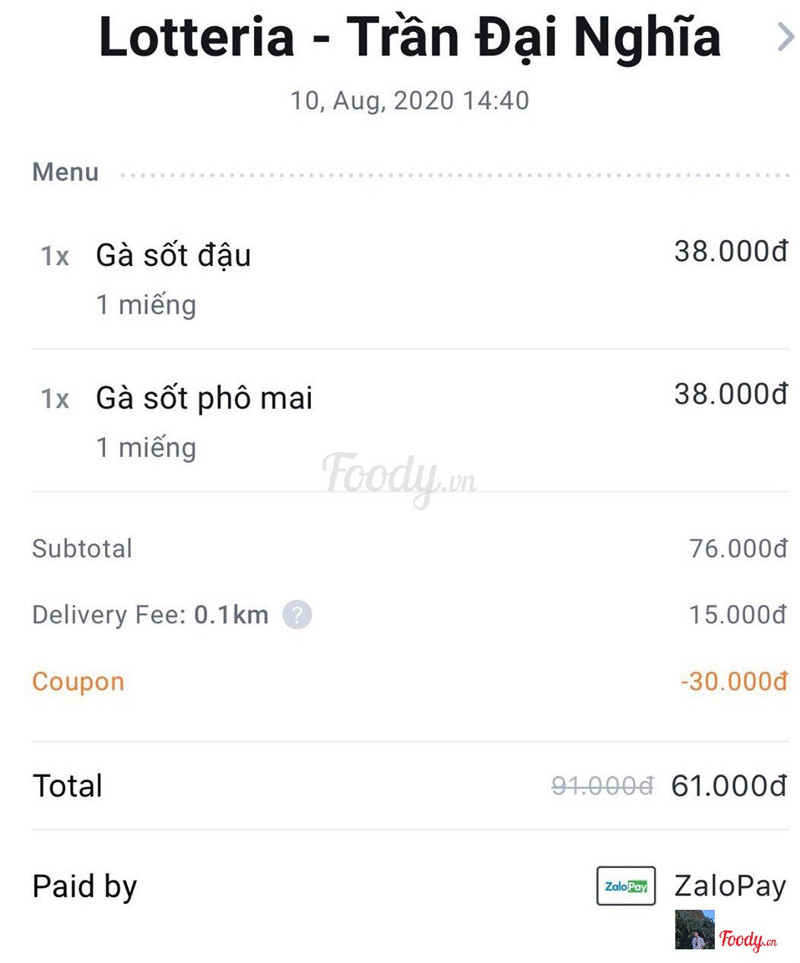Click the ZaloPay payment method text
Image resolution: width=800 pixels, height=963 pixels.
click(x=730, y=886)
